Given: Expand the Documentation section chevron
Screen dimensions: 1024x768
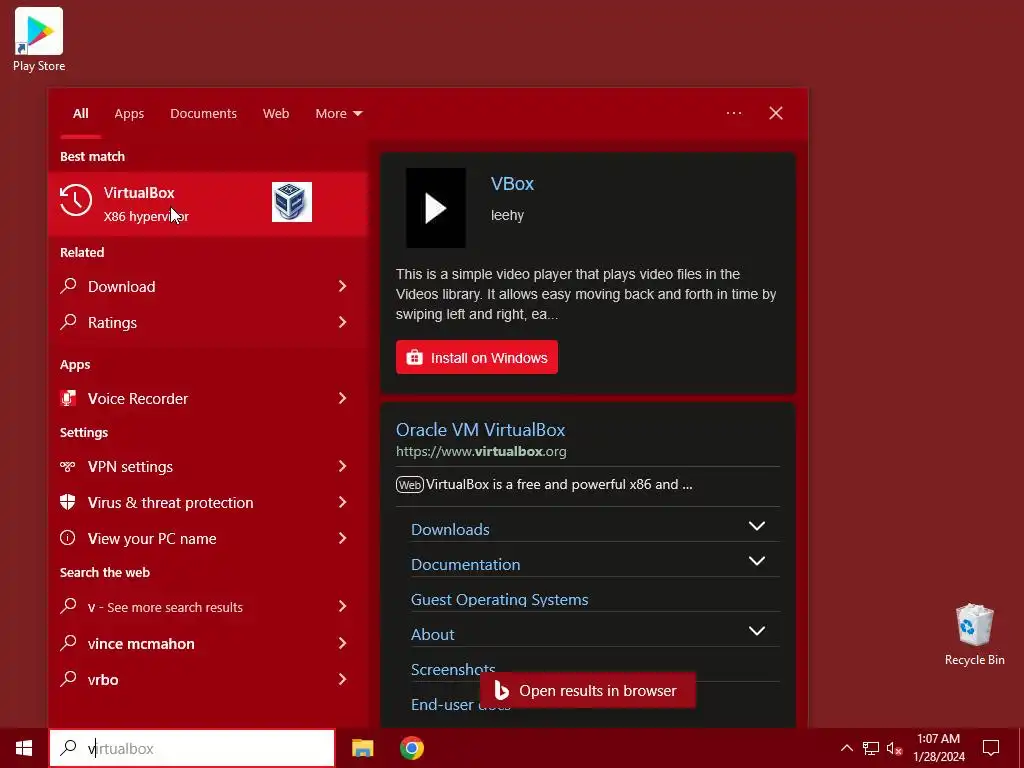Looking at the screenshot, I should point(756,562).
